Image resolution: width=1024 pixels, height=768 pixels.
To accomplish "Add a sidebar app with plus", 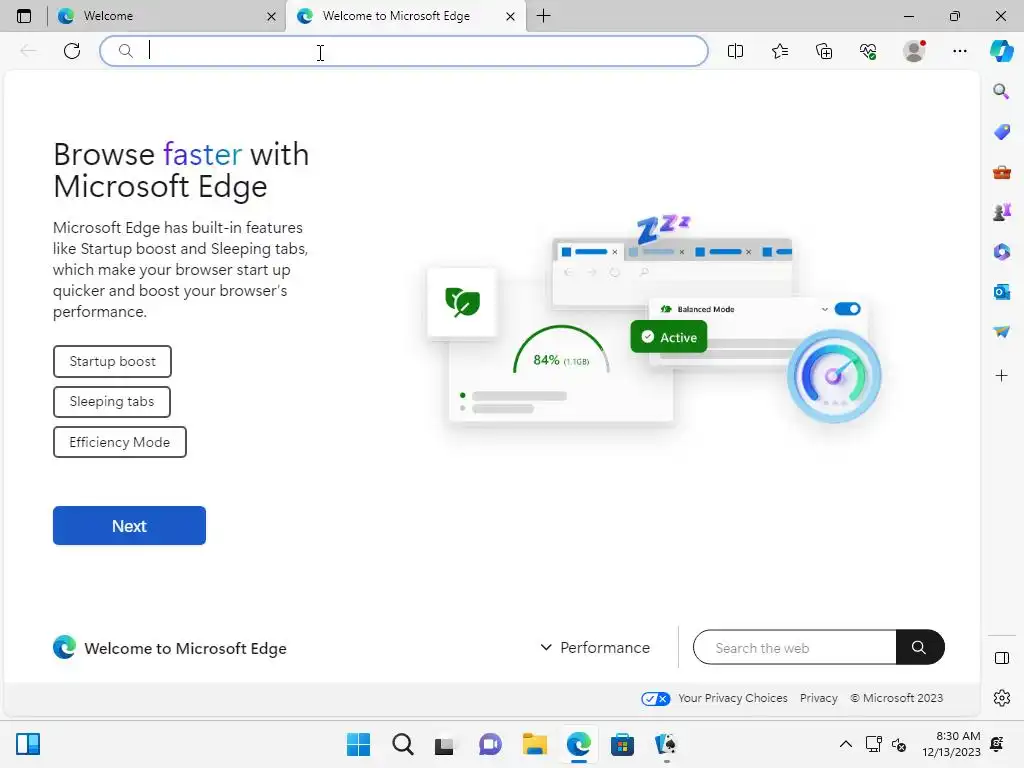I will click(1001, 376).
